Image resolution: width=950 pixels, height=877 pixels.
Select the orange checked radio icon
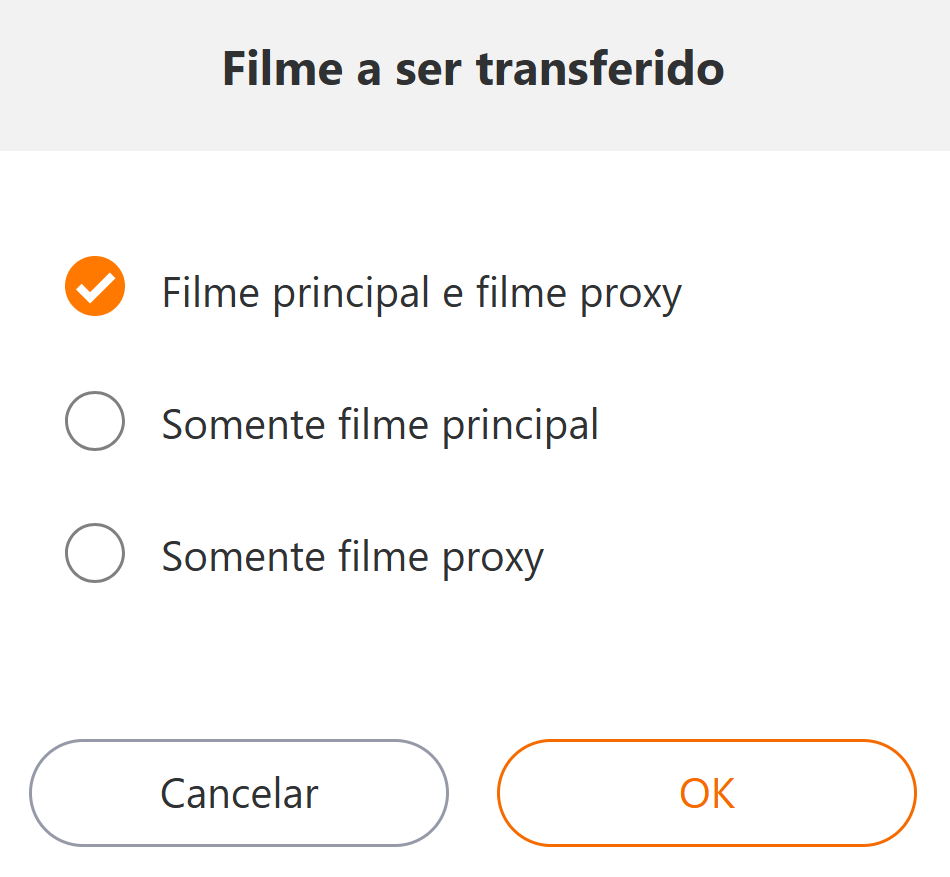[95, 287]
